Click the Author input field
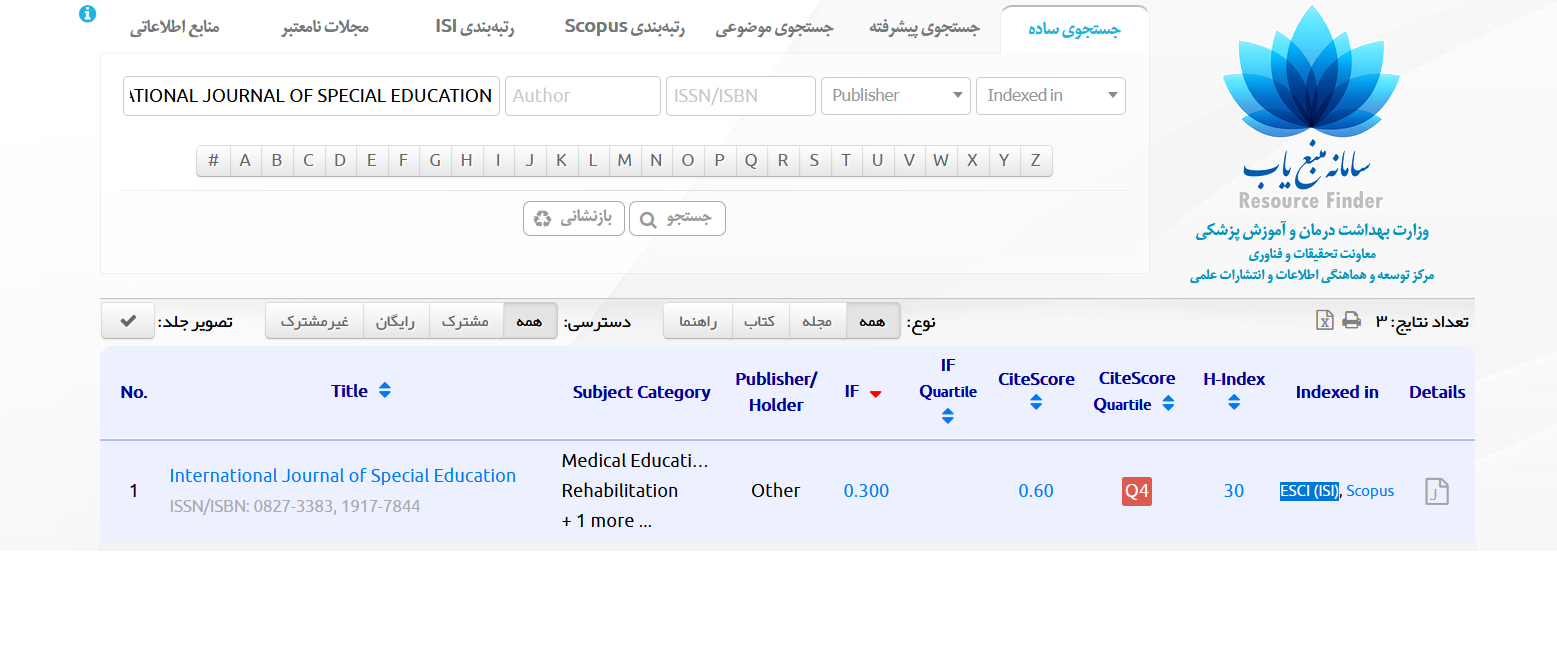Image resolution: width=1557 pixels, height=648 pixels. (x=583, y=96)
